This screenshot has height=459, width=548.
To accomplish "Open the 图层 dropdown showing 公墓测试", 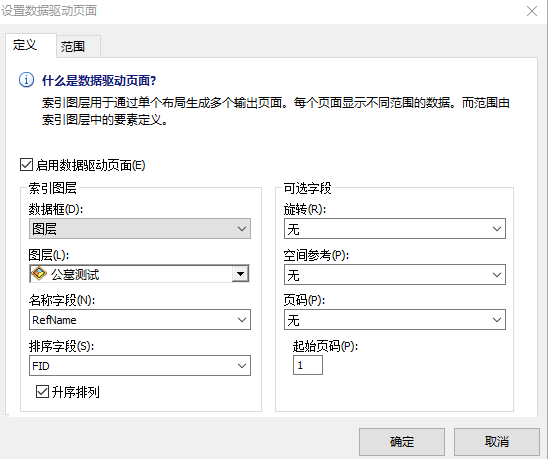I will click(140, 274).
